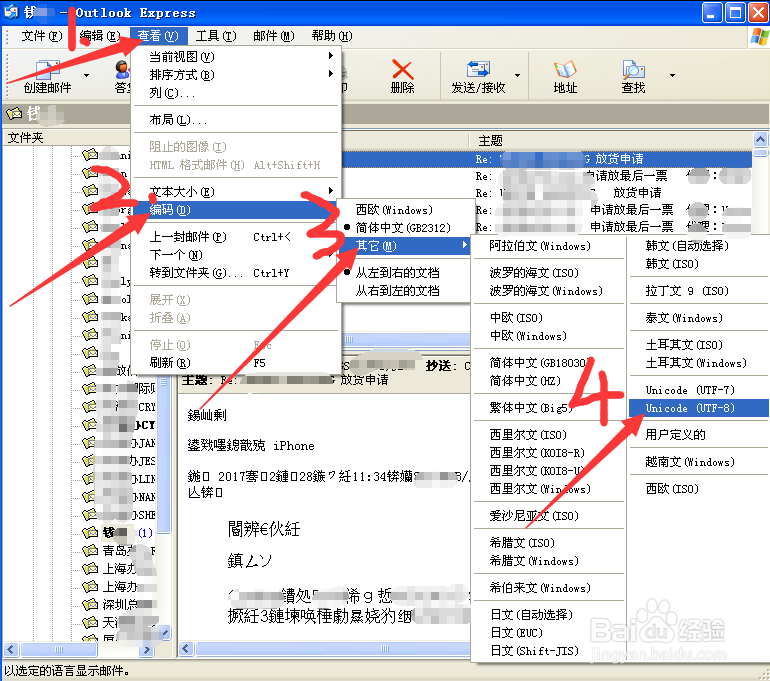Select 简体中文(GB2312) encoding radio option
Image resolution: width=770 pixels, height=681 pixels.
tap(404, 228)
